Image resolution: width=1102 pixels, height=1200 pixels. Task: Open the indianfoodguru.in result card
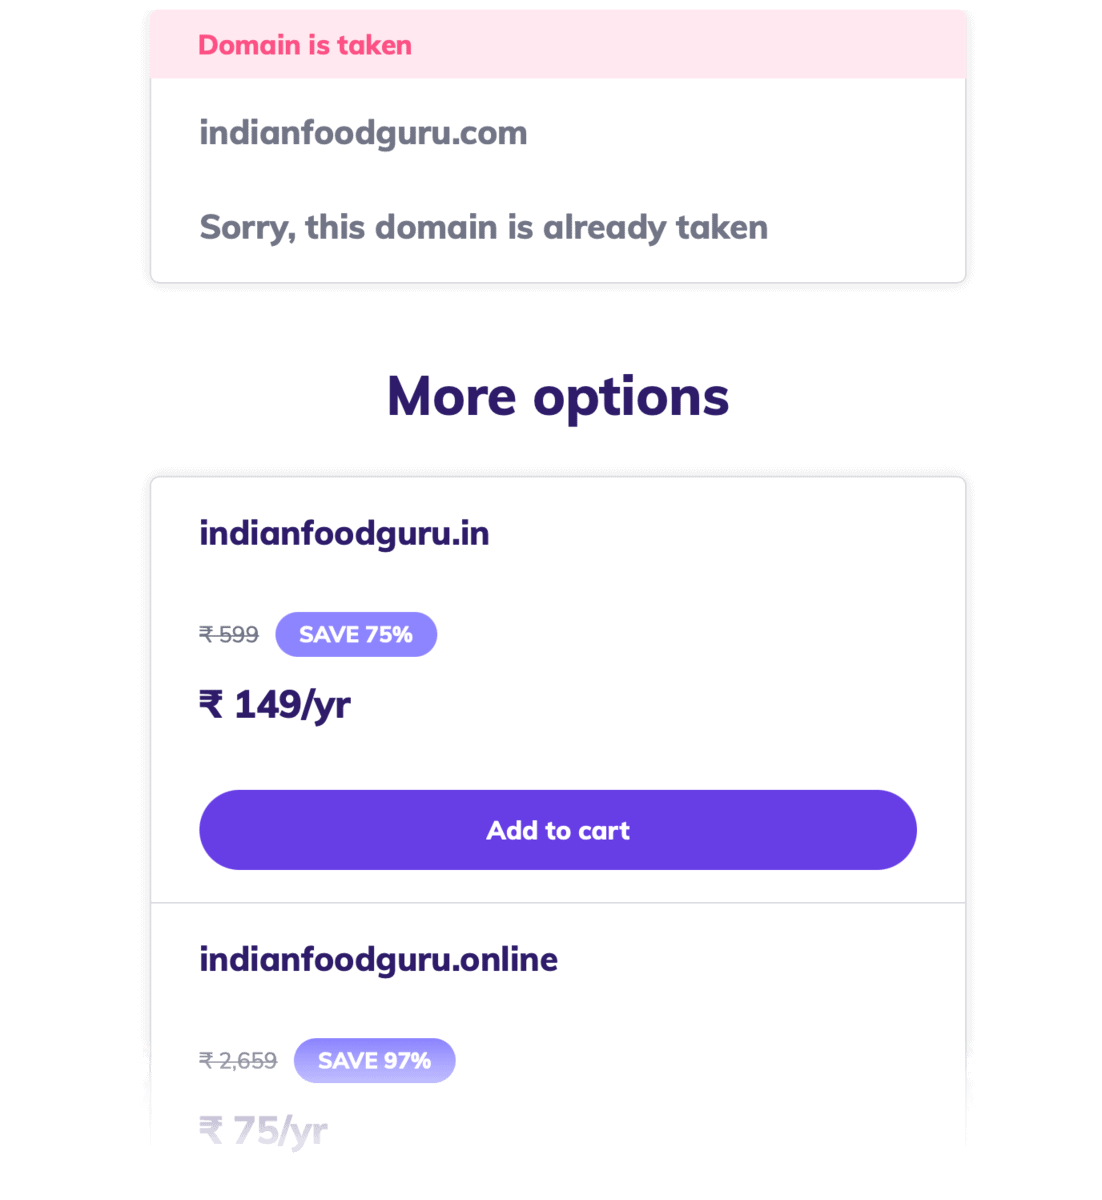[557, 690]
